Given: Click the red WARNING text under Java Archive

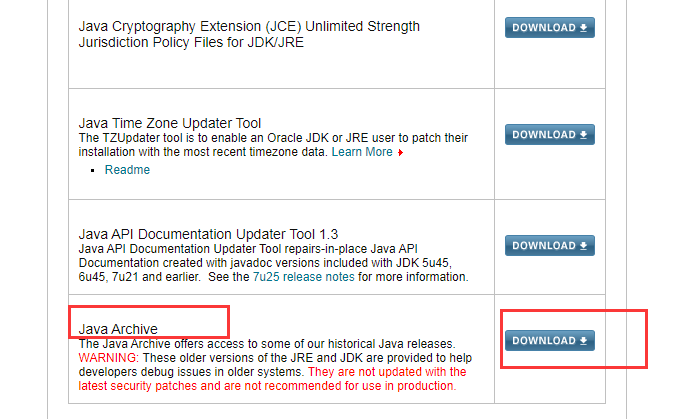Looking at the screenshot, I should point(105,357).
